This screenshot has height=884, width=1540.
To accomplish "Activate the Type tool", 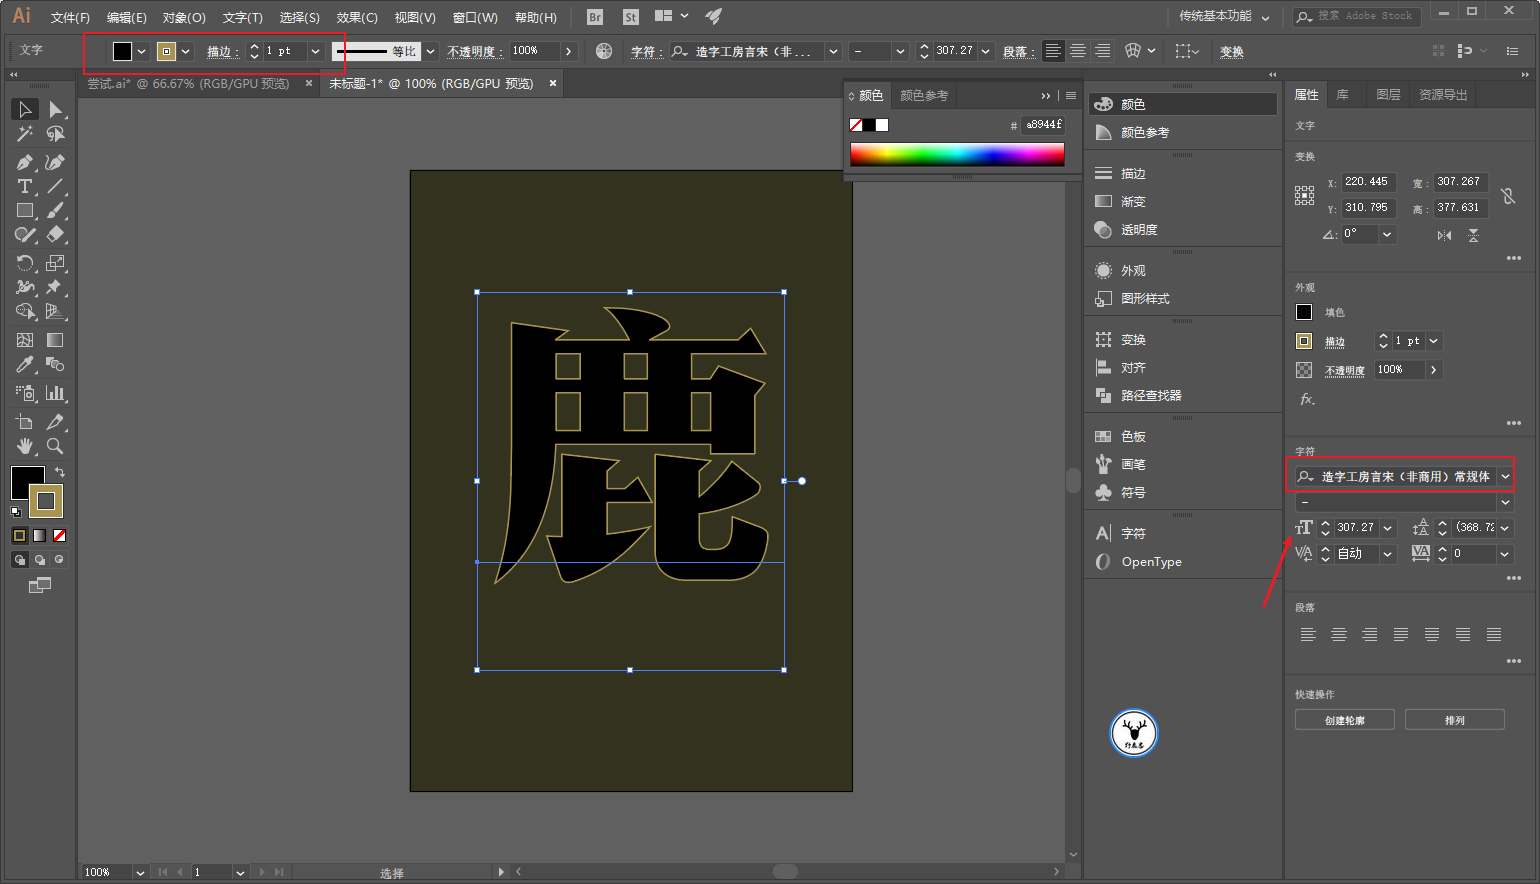I will 25,186.
